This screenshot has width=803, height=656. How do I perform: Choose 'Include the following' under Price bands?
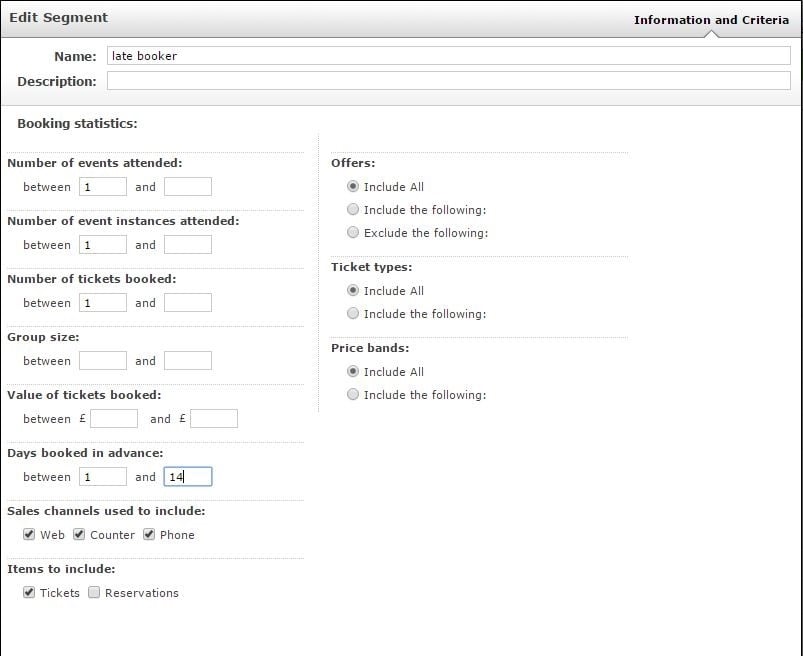pyautogui.click(x=353, y=394)
